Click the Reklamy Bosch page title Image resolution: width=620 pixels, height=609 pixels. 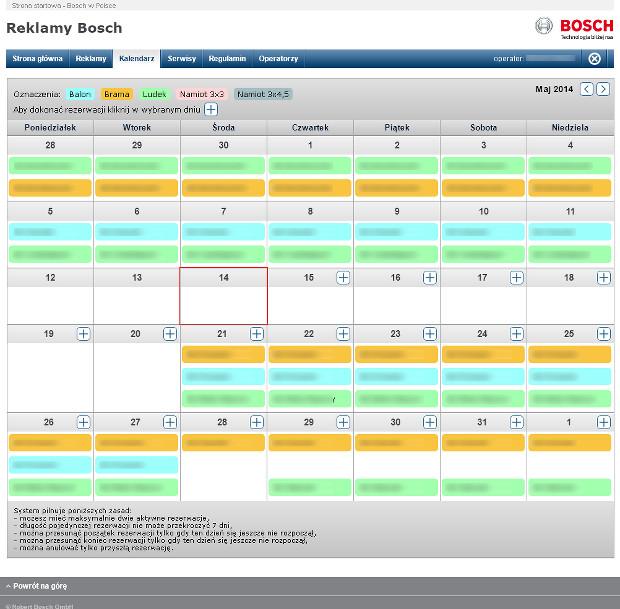click(x=64, y=28)
